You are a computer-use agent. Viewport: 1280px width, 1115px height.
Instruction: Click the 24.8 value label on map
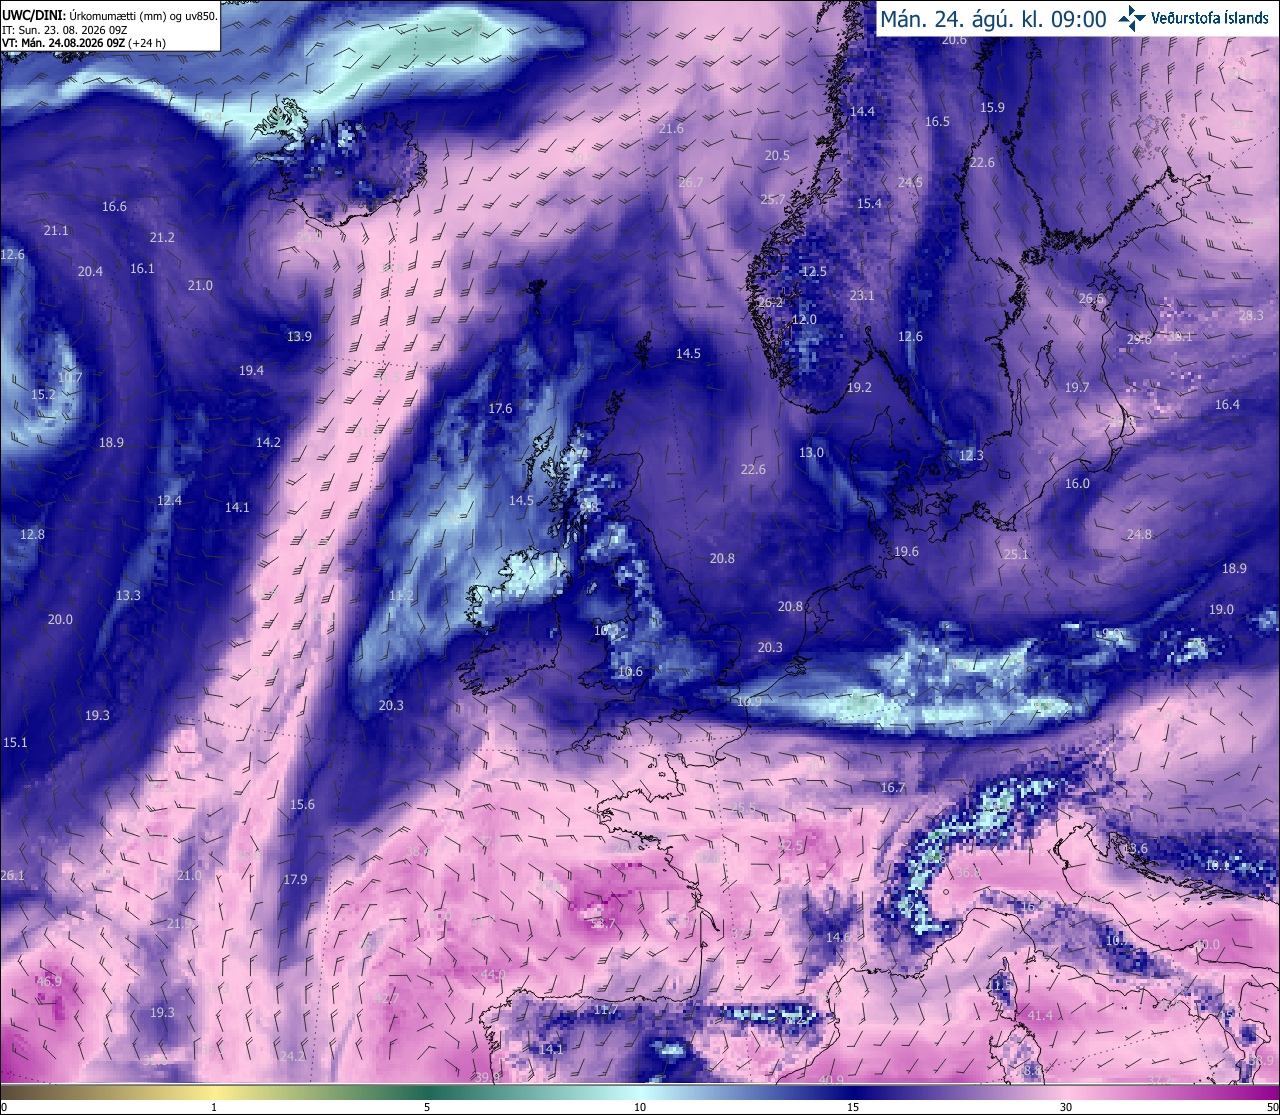(1139, 535)
